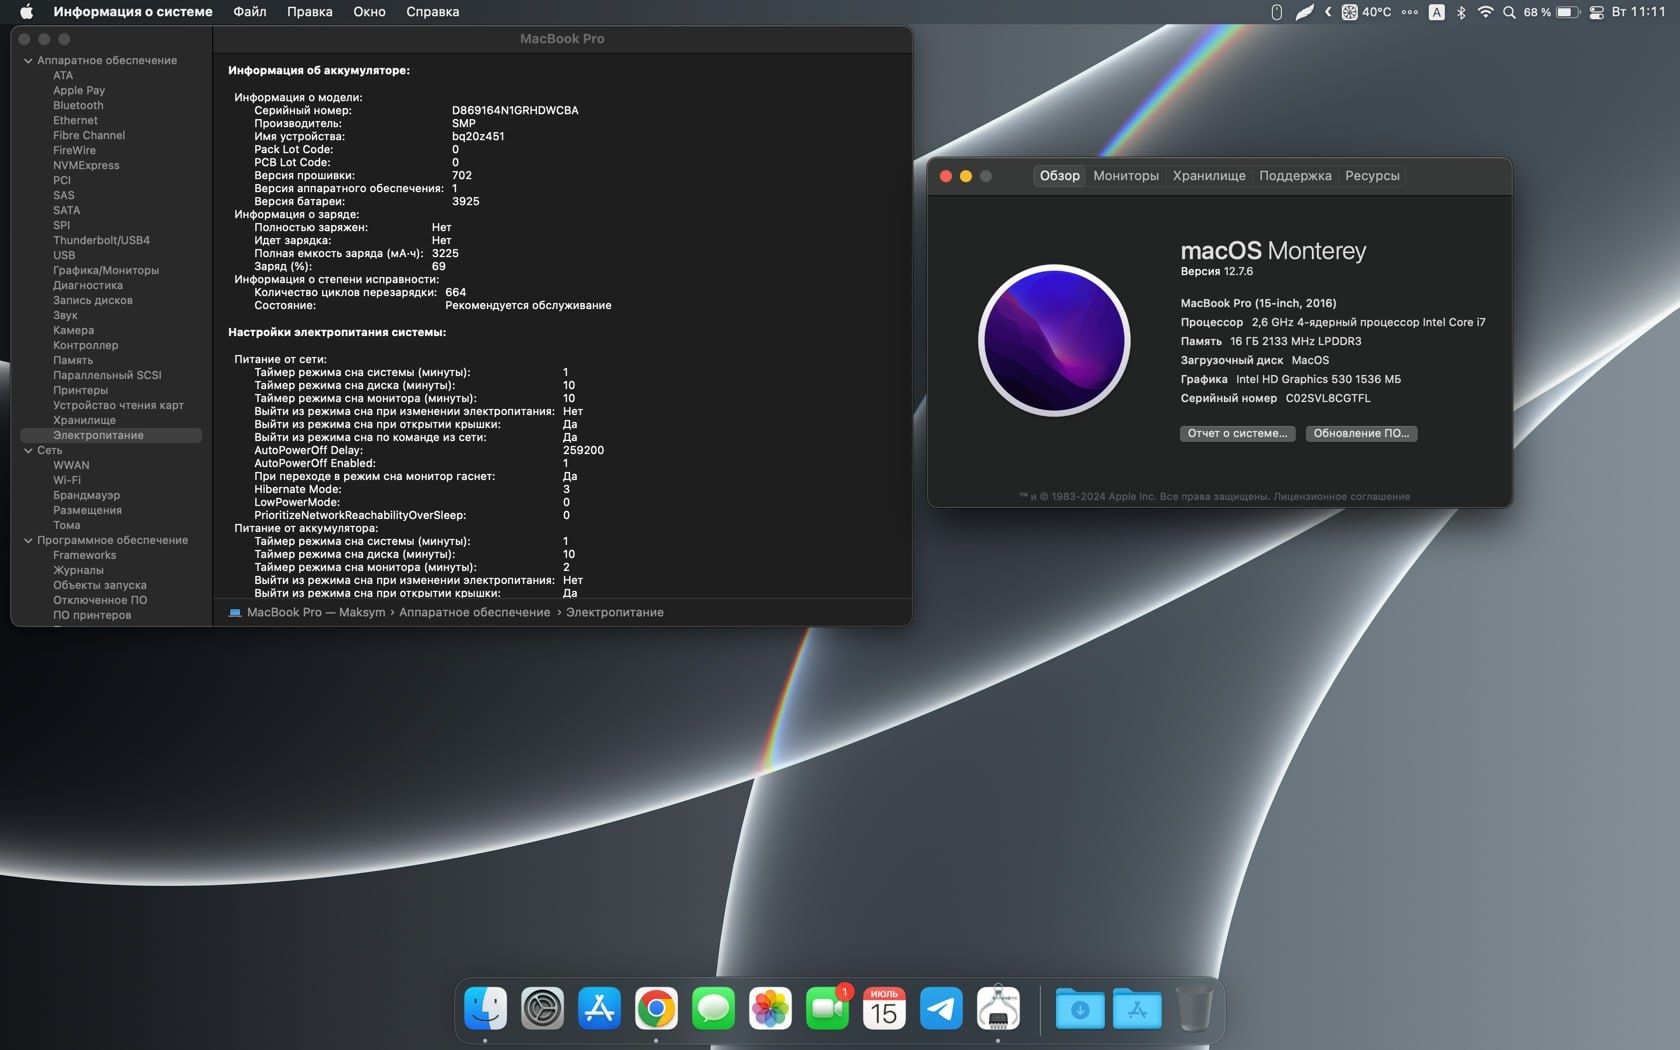
Task: Click the battery 68% indicator
Action: (1551, 12)
